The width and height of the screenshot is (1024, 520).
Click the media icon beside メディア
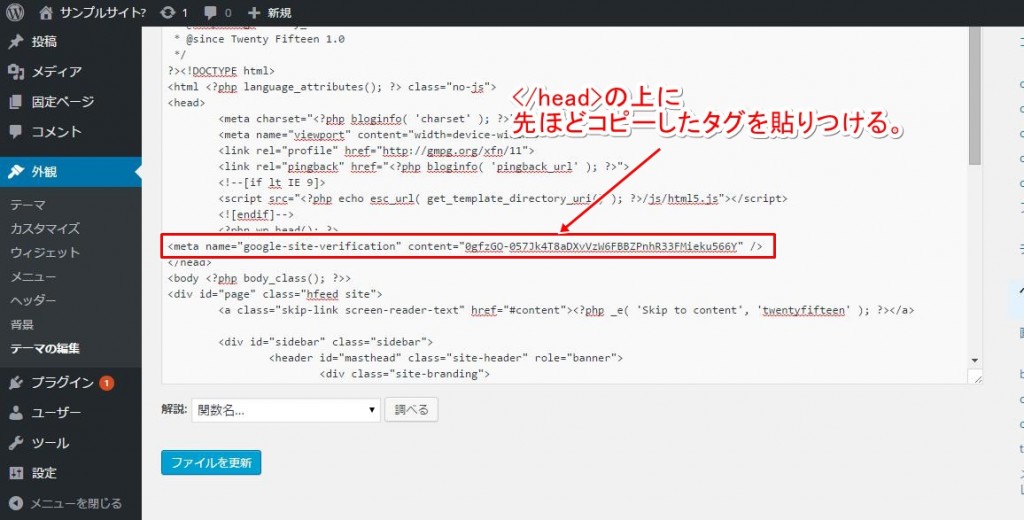click(x=16, y=72)
